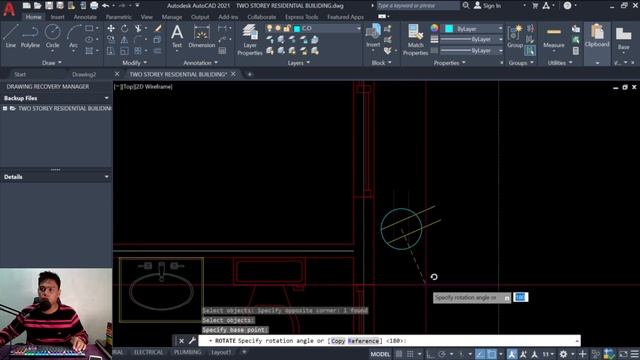Switch to the Drawing2 document tab

click(84, 74)
